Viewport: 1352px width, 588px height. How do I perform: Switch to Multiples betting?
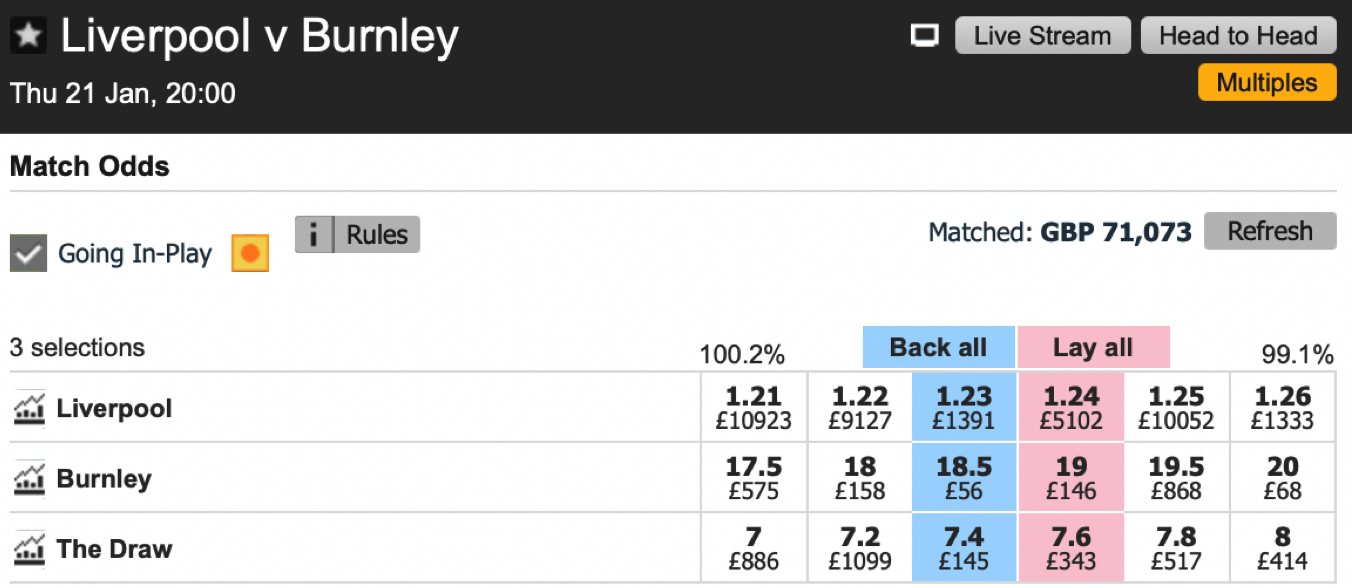(x=1267, y=83)
